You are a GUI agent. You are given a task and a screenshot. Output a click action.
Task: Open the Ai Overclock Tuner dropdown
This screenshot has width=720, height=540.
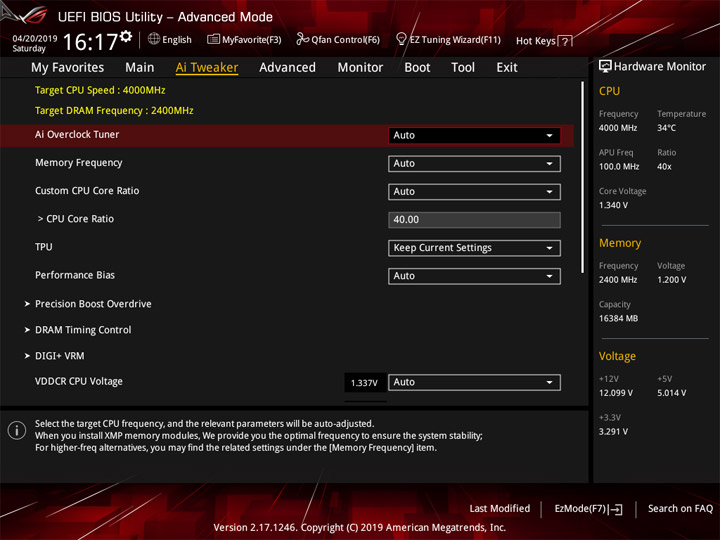pyautogui.click(x=474, y=135)
